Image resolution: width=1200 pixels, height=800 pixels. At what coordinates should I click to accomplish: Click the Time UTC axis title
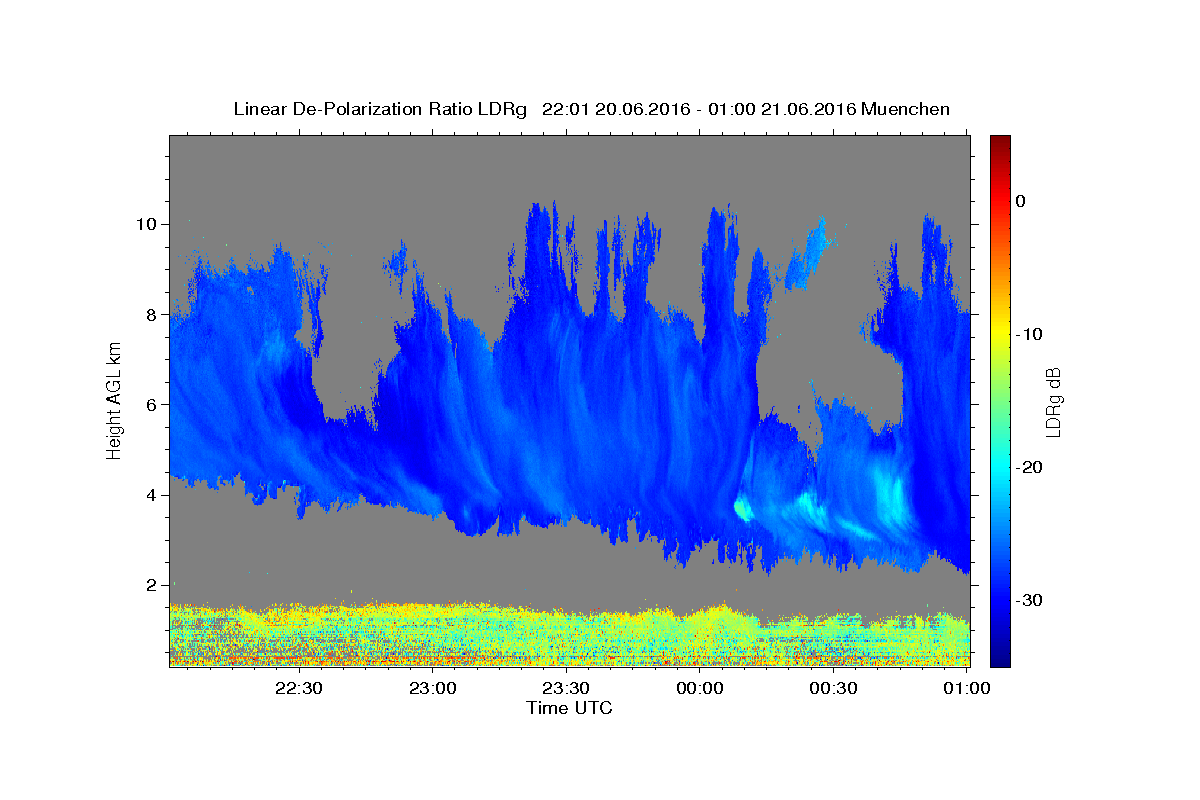pos(569,708)
